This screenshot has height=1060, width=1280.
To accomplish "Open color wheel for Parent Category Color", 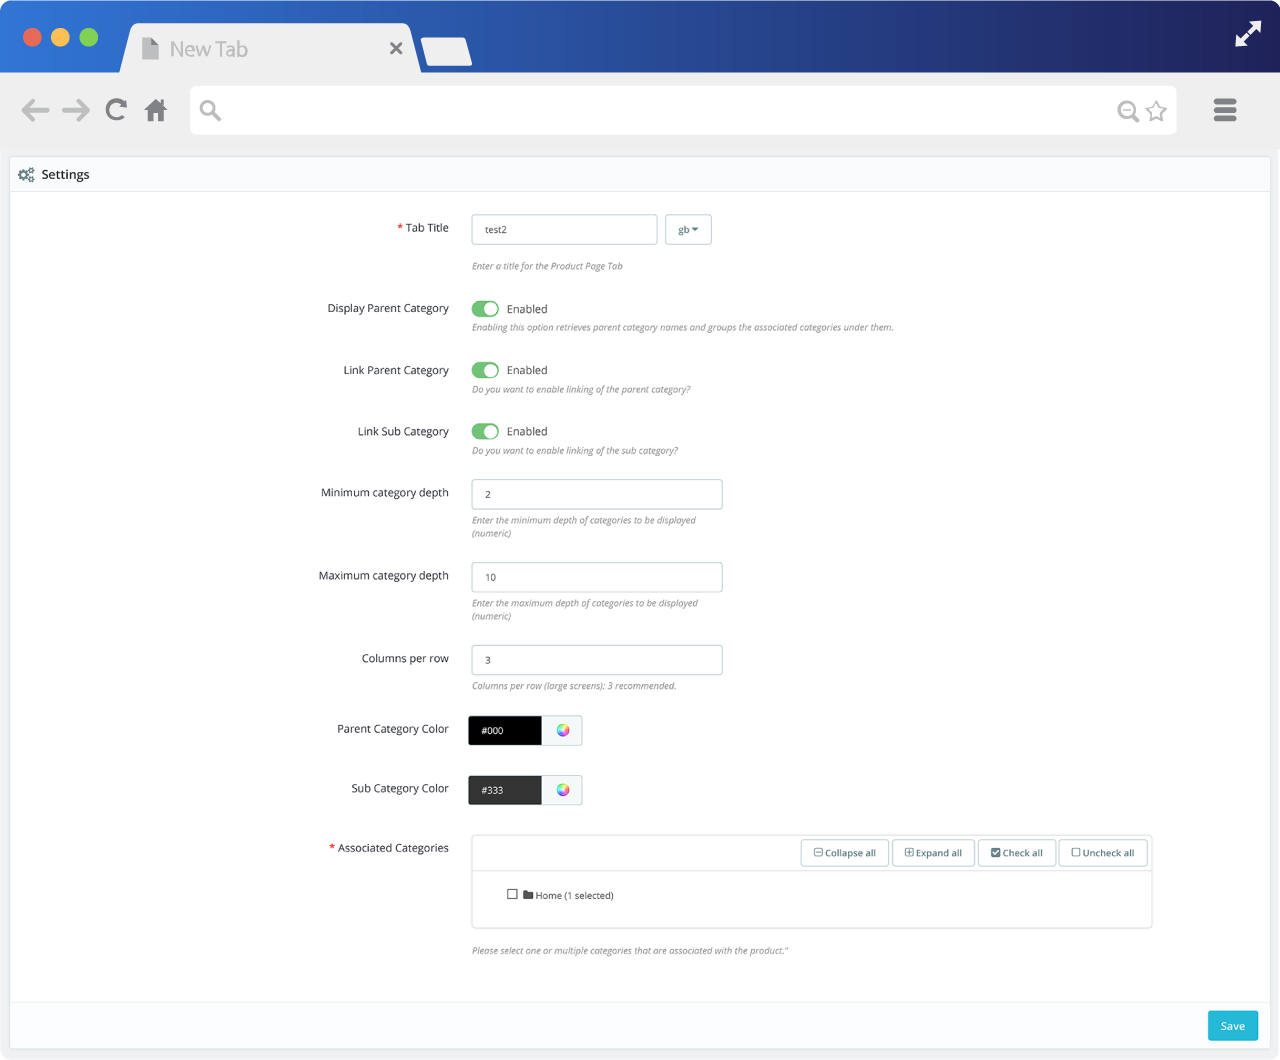I will pyautogui.click(x=563, y=730).
